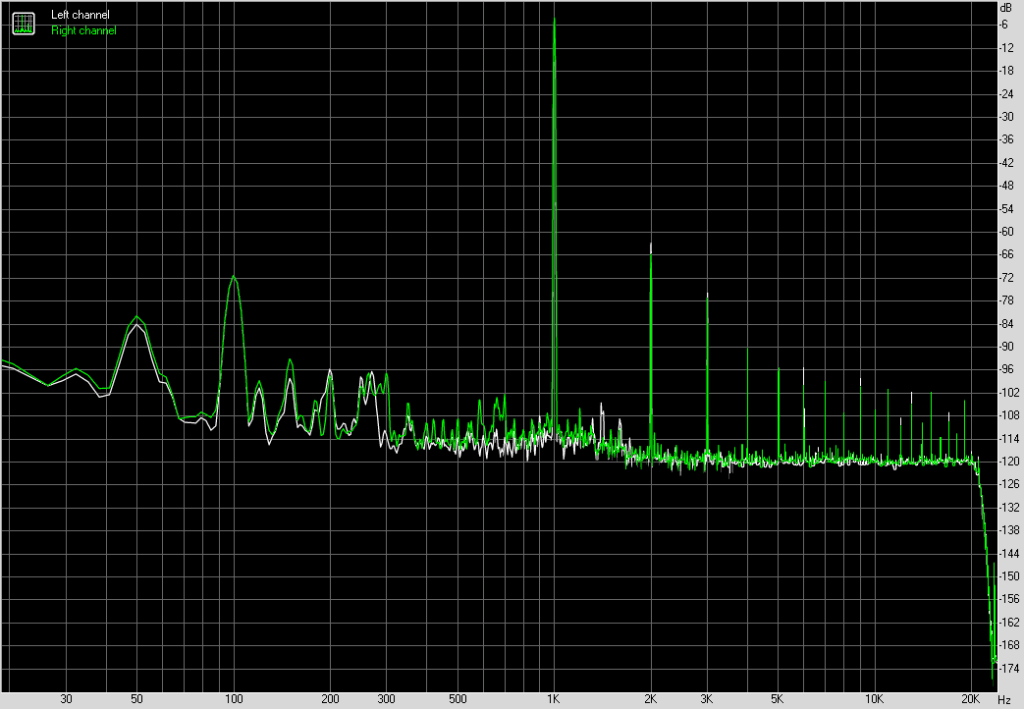Click the 1K frequency axis label
1024x709 pixels.
(x=554, y=699)
